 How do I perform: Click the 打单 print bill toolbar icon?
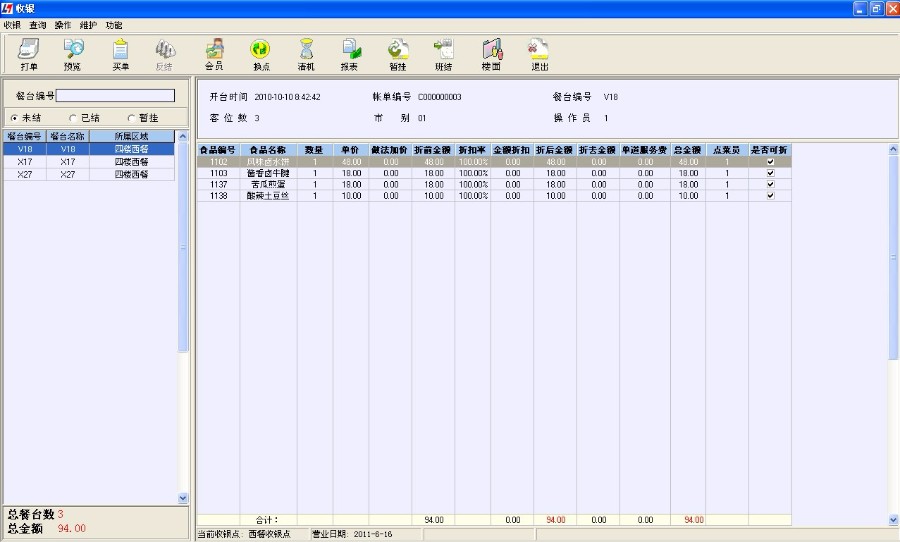pos(29,55)
